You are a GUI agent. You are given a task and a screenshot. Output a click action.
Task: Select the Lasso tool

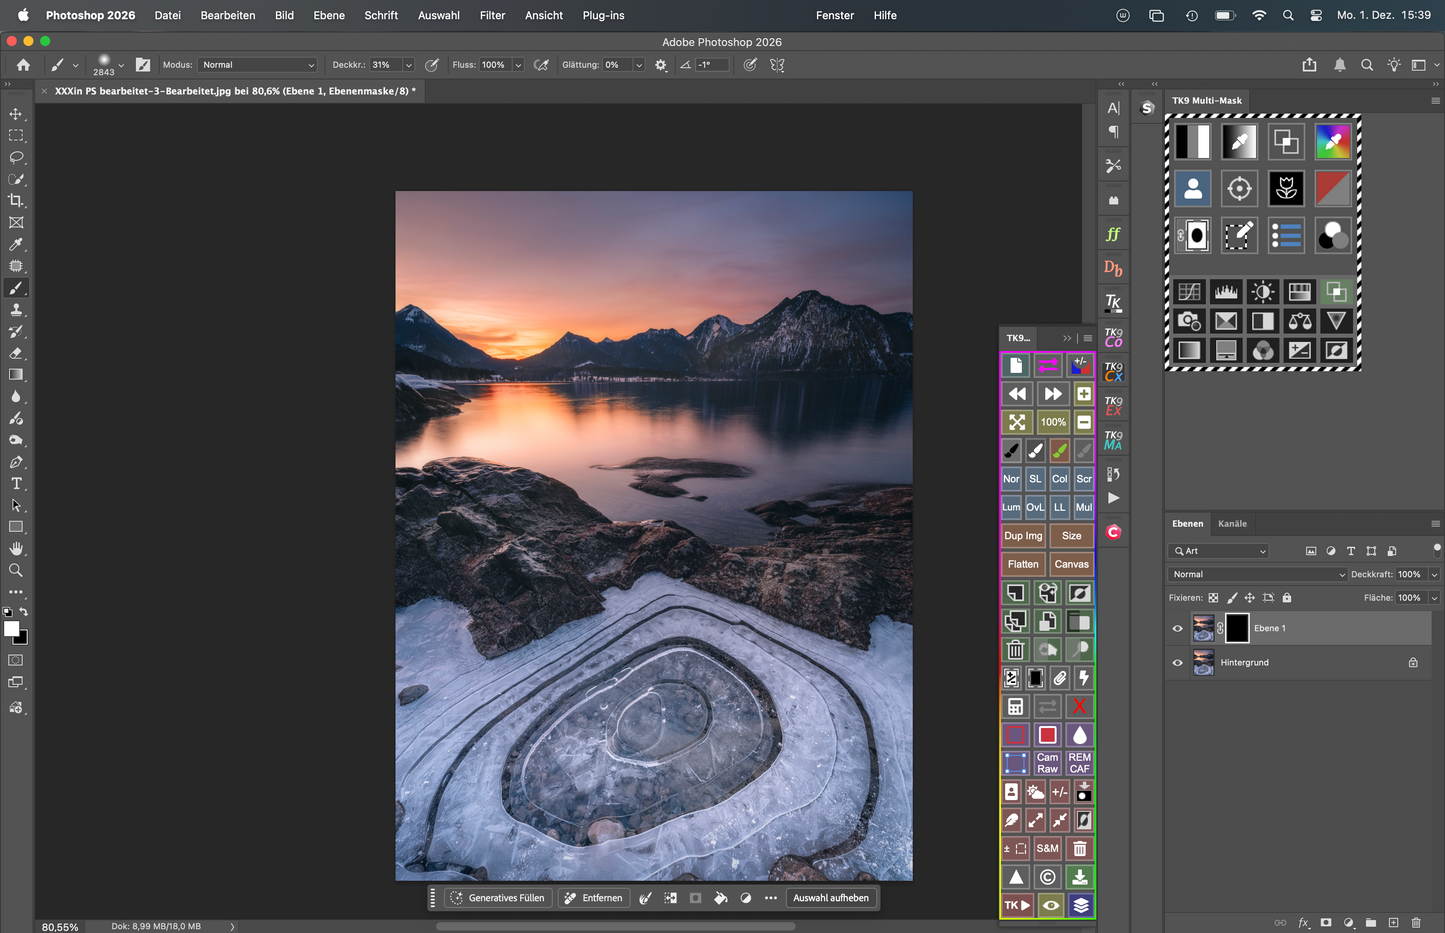point(16,157)
